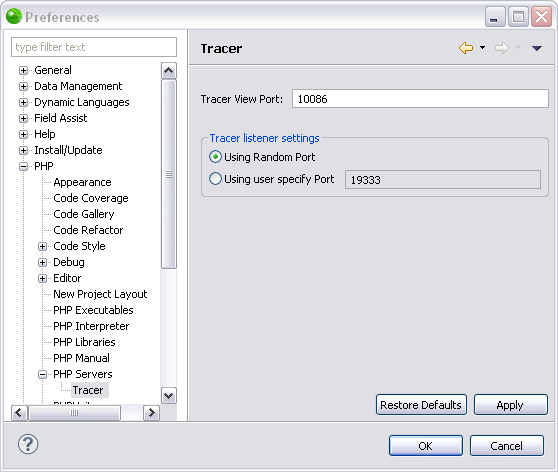Expand the Help tree node
This screenshot has height=472, width=558.
coord(23,134)
